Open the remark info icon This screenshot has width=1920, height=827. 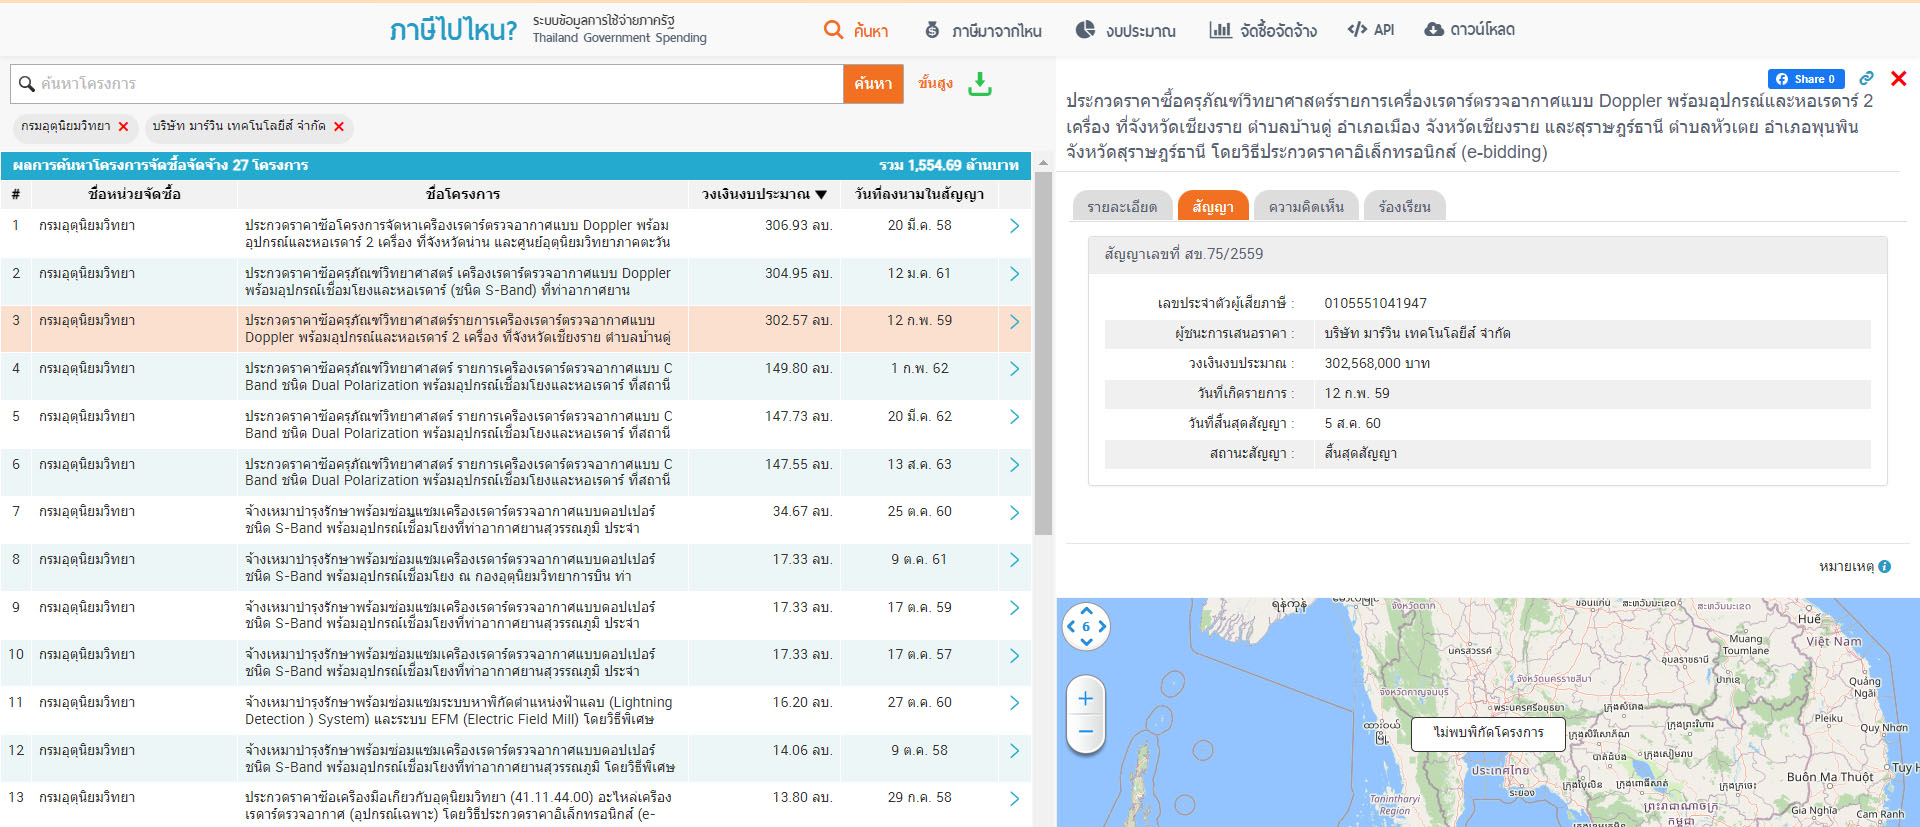coord(1884,567)
